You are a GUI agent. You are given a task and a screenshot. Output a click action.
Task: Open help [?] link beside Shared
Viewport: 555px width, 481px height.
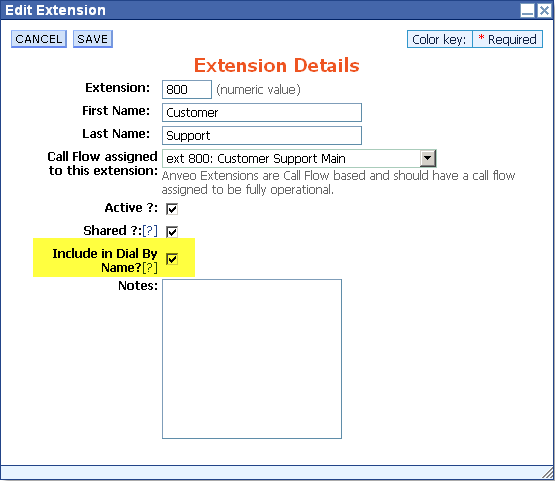(x=150, y=231)
